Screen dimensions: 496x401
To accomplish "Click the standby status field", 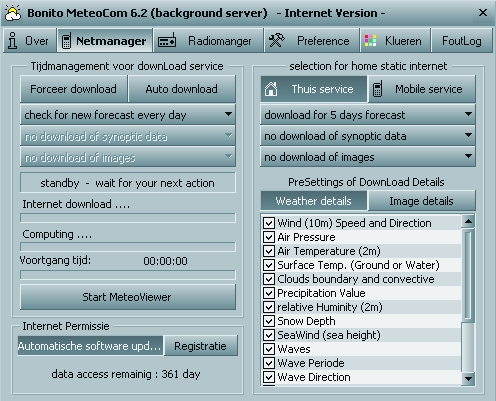I will (x=128, y=183).
